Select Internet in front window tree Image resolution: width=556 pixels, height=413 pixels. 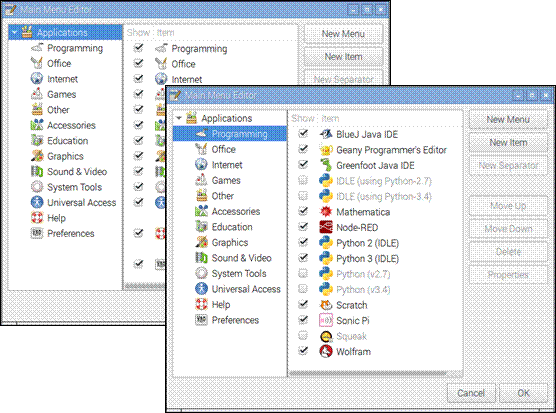click(x=227, y=165)
